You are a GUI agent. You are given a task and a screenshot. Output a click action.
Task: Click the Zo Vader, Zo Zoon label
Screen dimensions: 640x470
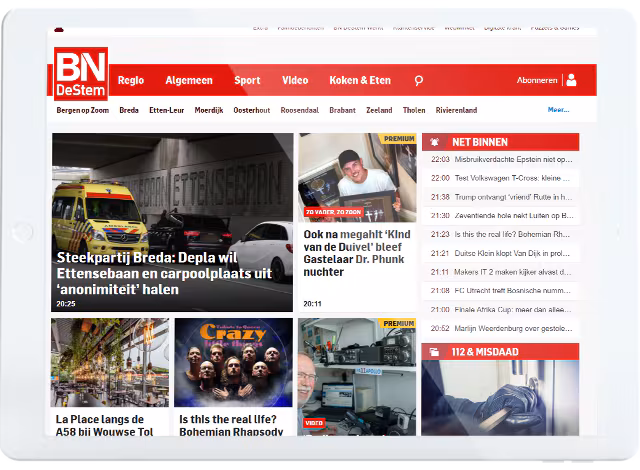[x=333, y=213]
